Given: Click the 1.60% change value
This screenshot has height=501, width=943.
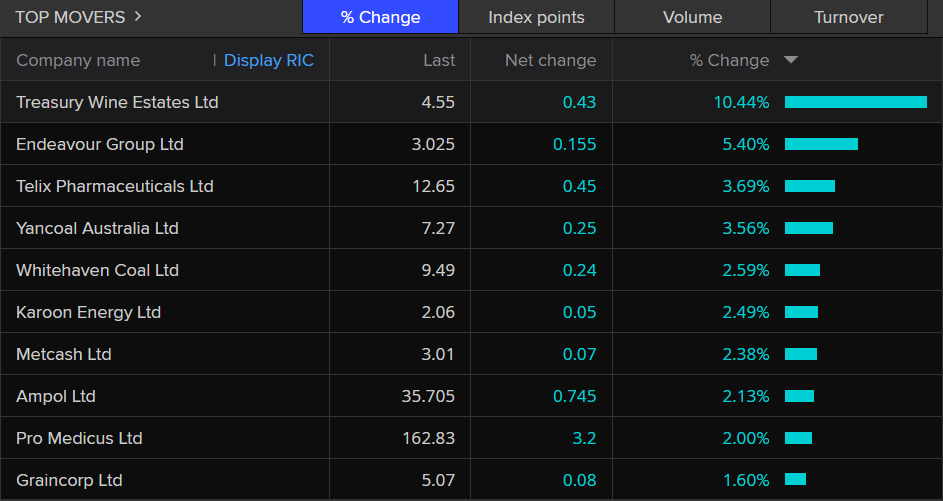Looking at the screenshot, I should [x=746, y=480].
